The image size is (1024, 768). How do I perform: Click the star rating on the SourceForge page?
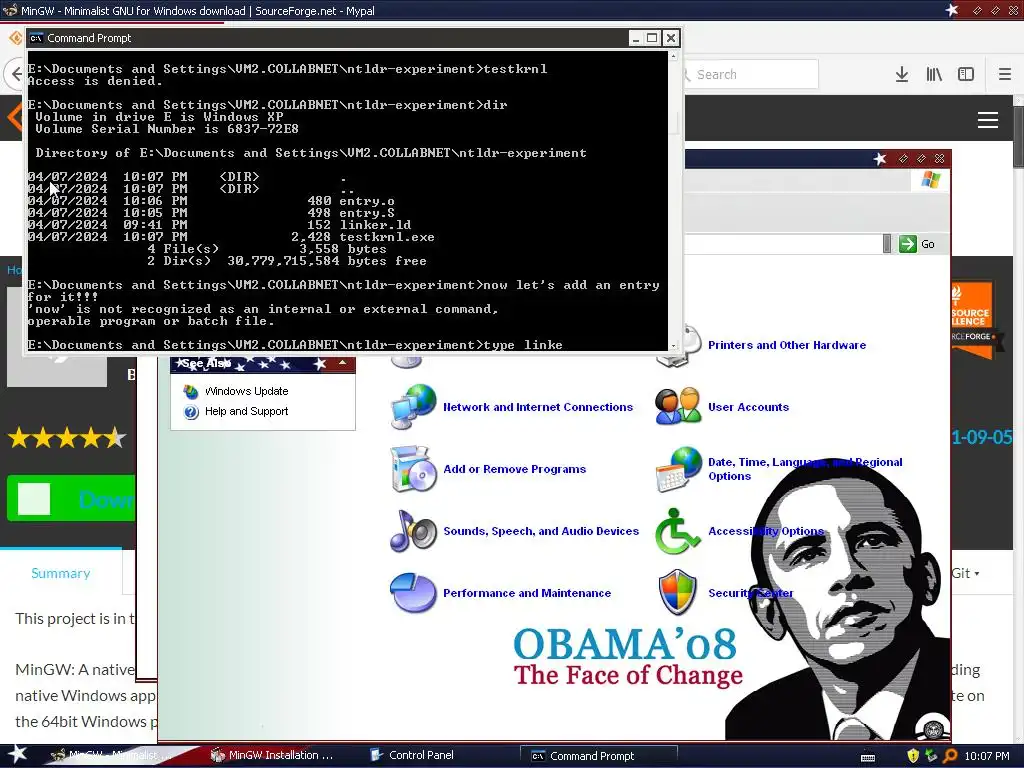pyautogui.click(x=67, y=438)
